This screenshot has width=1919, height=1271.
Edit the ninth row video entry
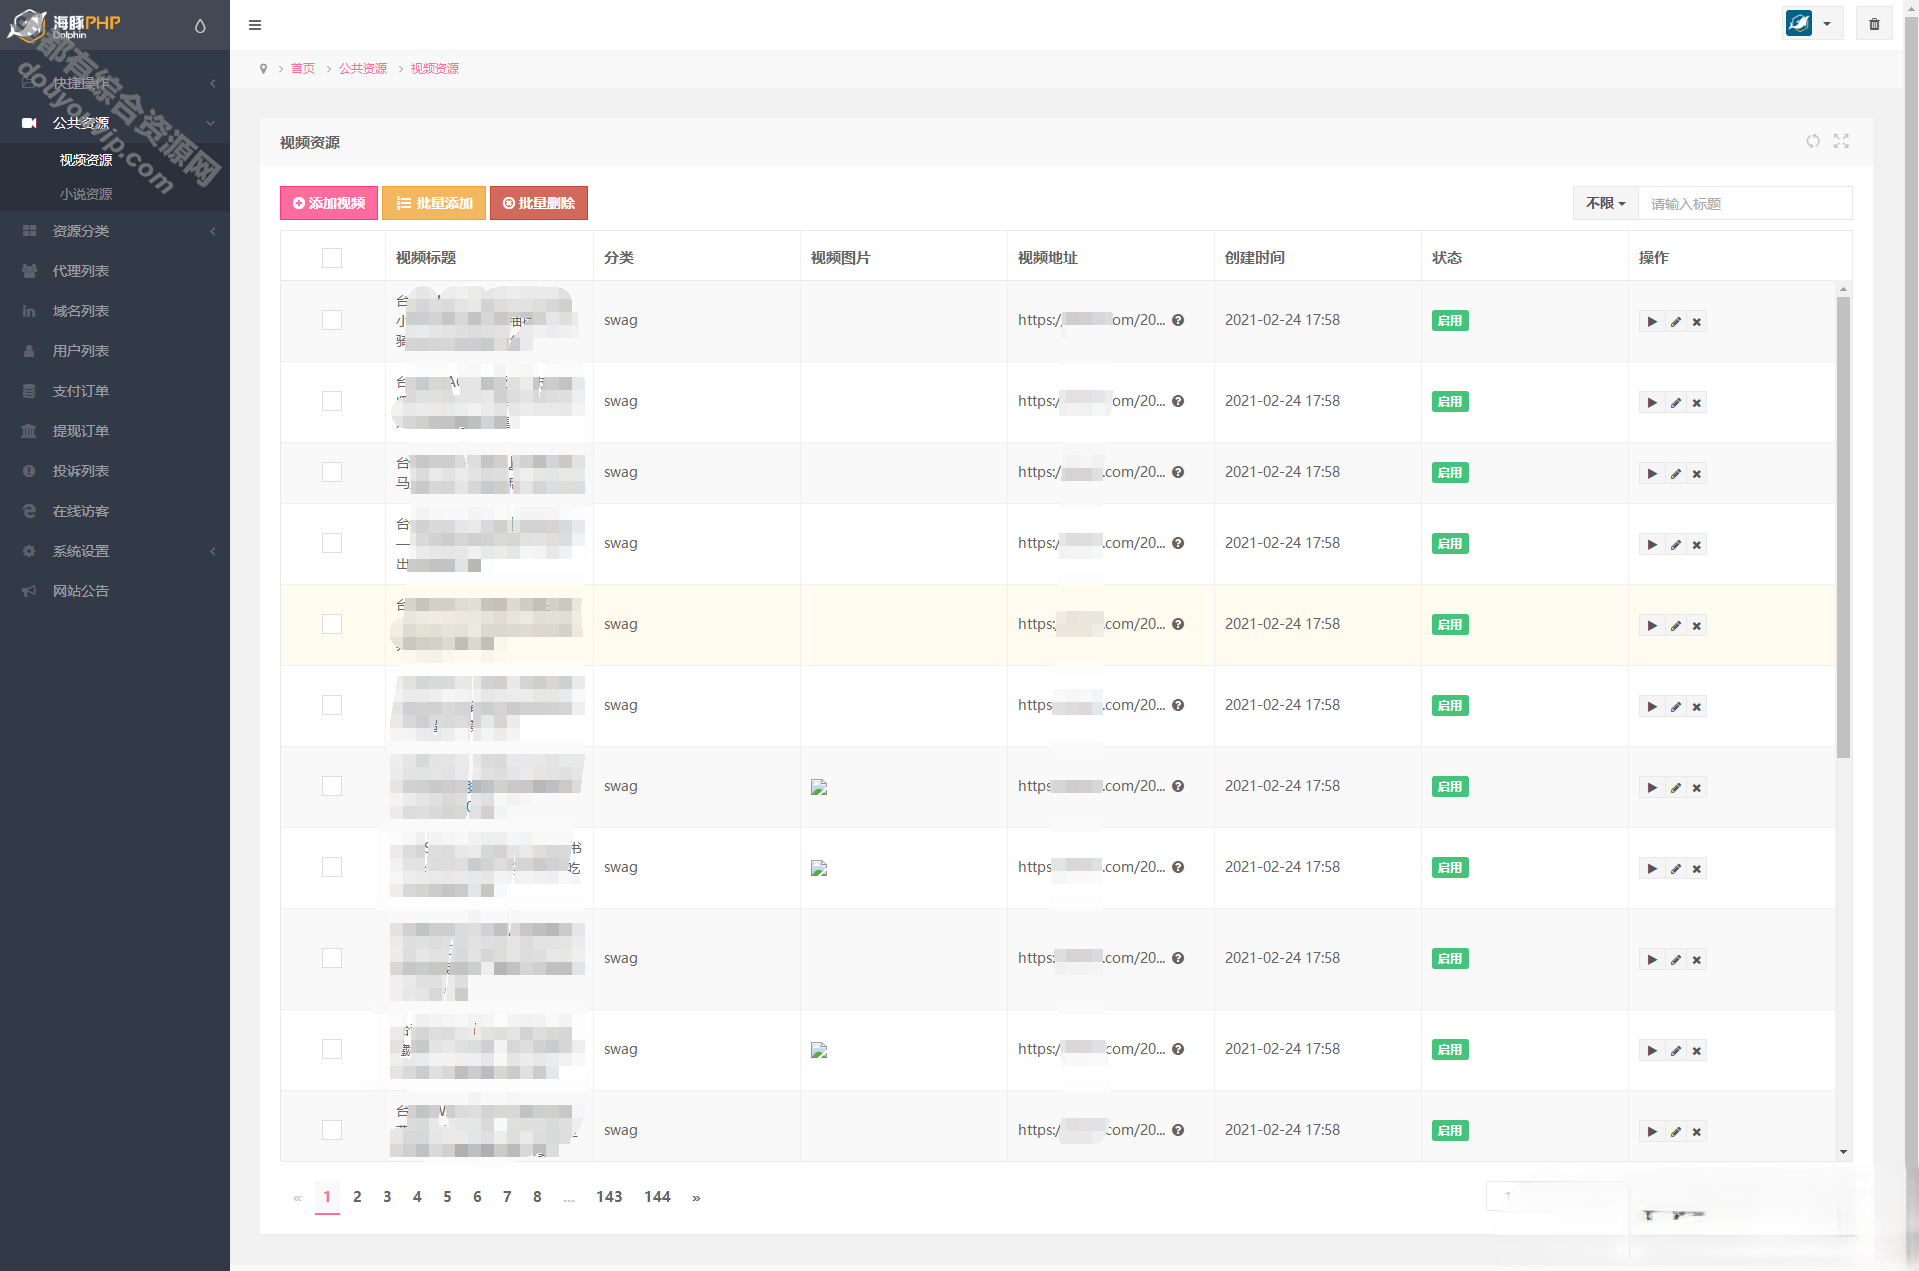point(1675,960)
